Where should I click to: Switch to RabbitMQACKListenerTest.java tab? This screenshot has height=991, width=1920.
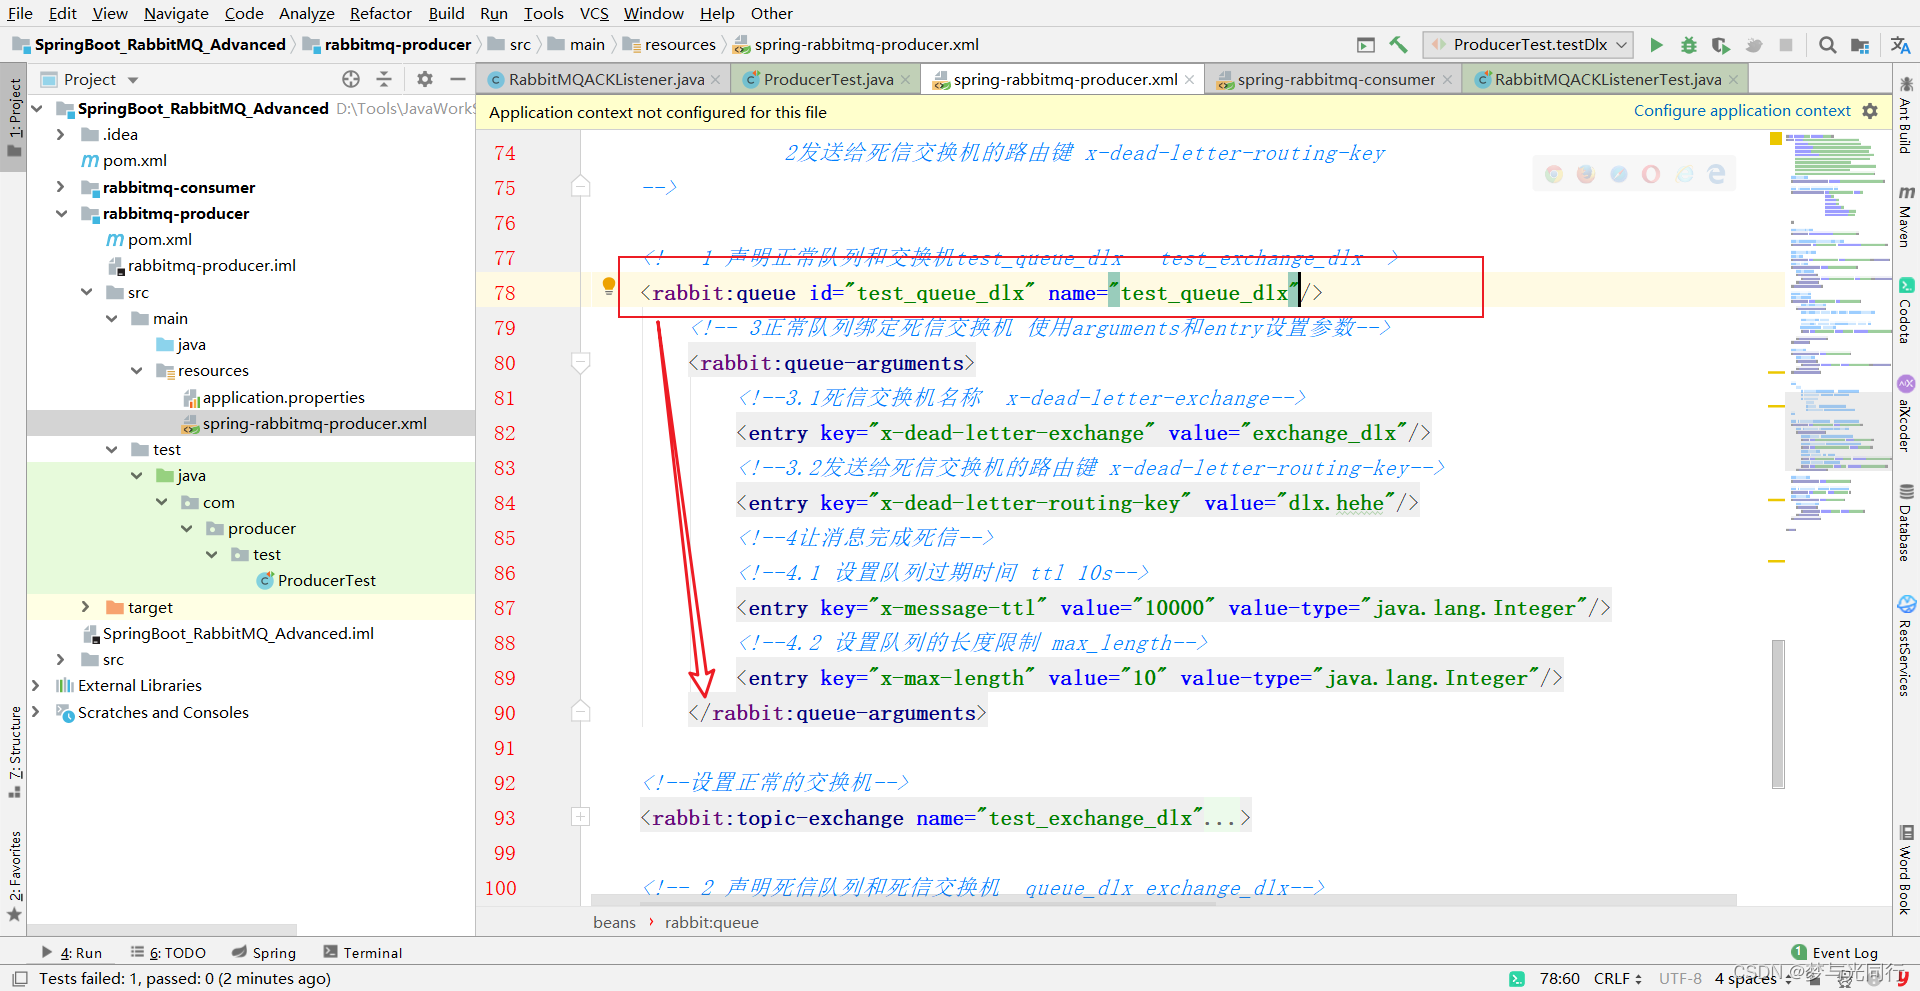pyautogui.click(x=1607, y=80)
